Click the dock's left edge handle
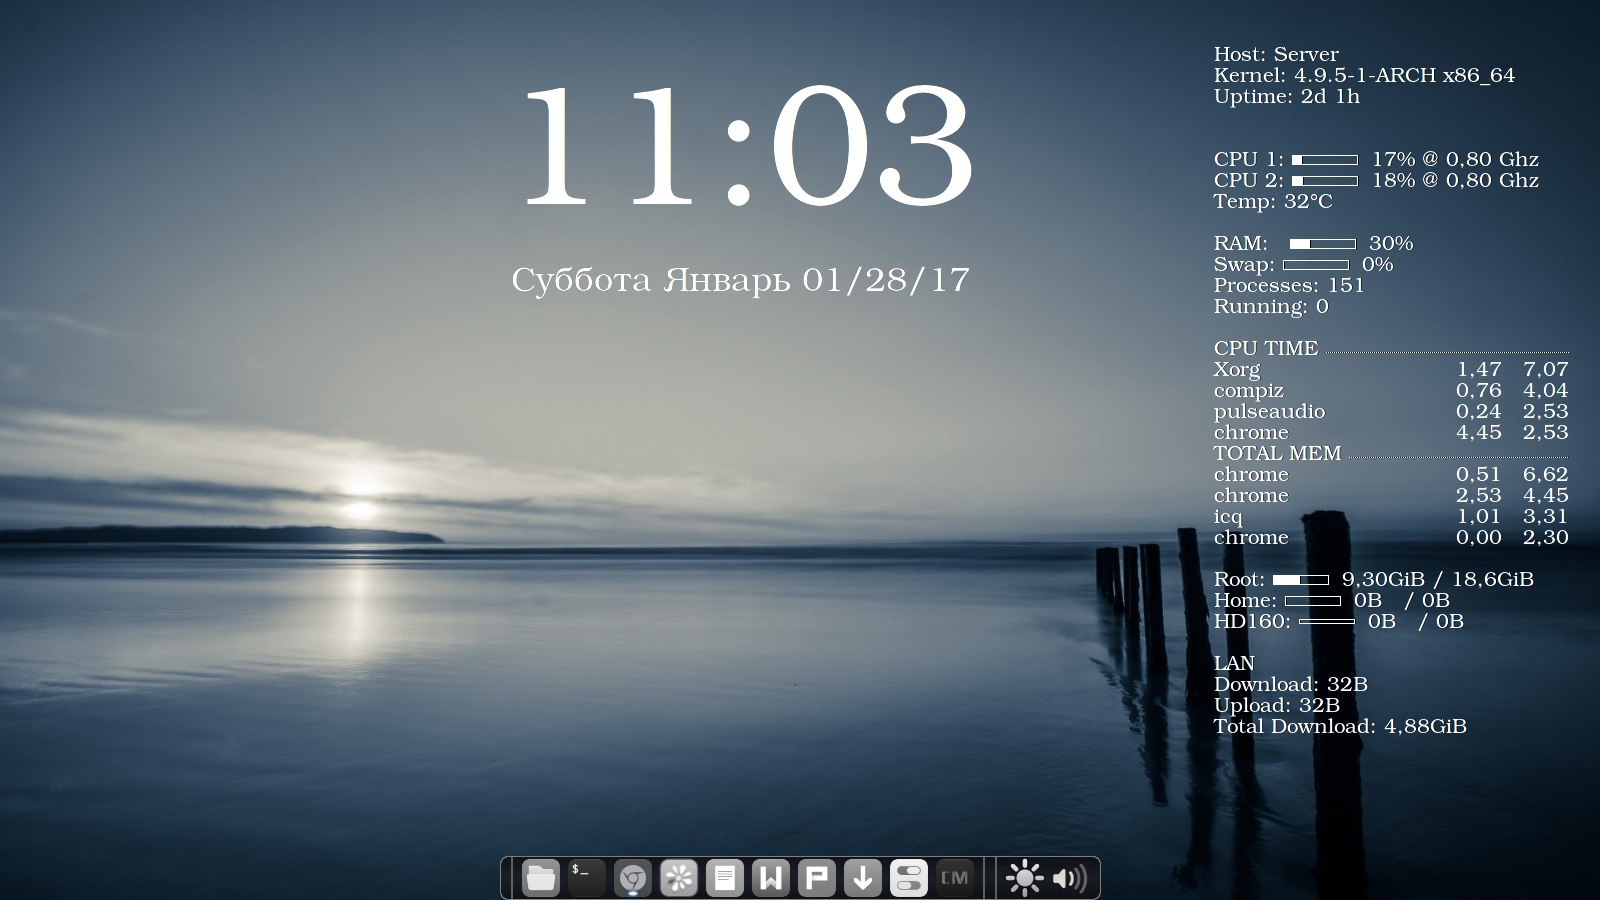Viewport: 1600px width, 900px height. (x=507, y=878)
